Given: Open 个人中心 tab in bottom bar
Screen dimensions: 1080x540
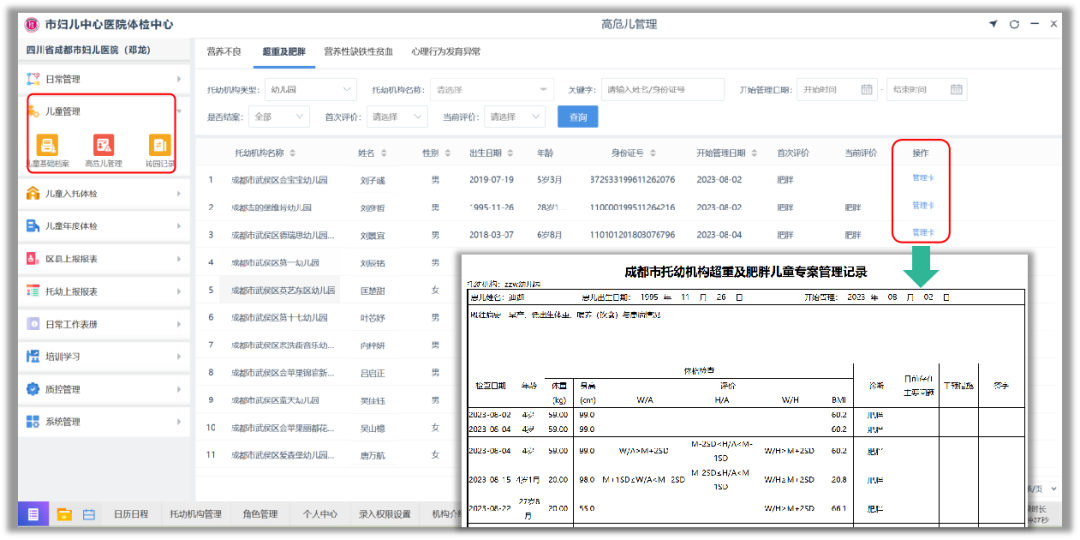Looking at the screenshot, I should pos(320,514).
